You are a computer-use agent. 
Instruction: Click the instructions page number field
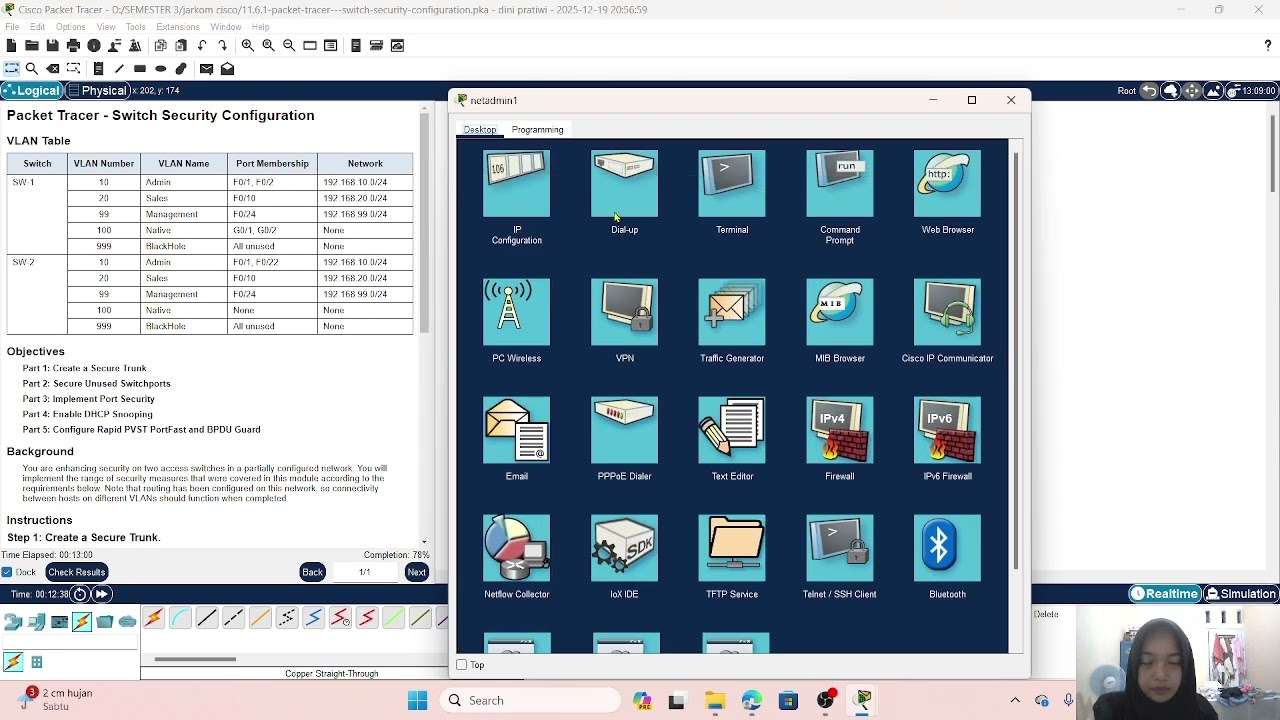(x=364, y=572)
